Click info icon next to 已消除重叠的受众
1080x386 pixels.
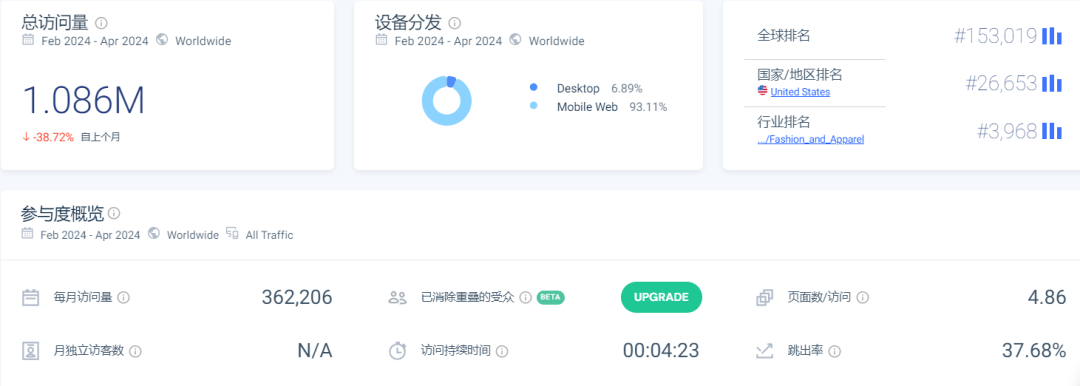[x=526, y=298]
